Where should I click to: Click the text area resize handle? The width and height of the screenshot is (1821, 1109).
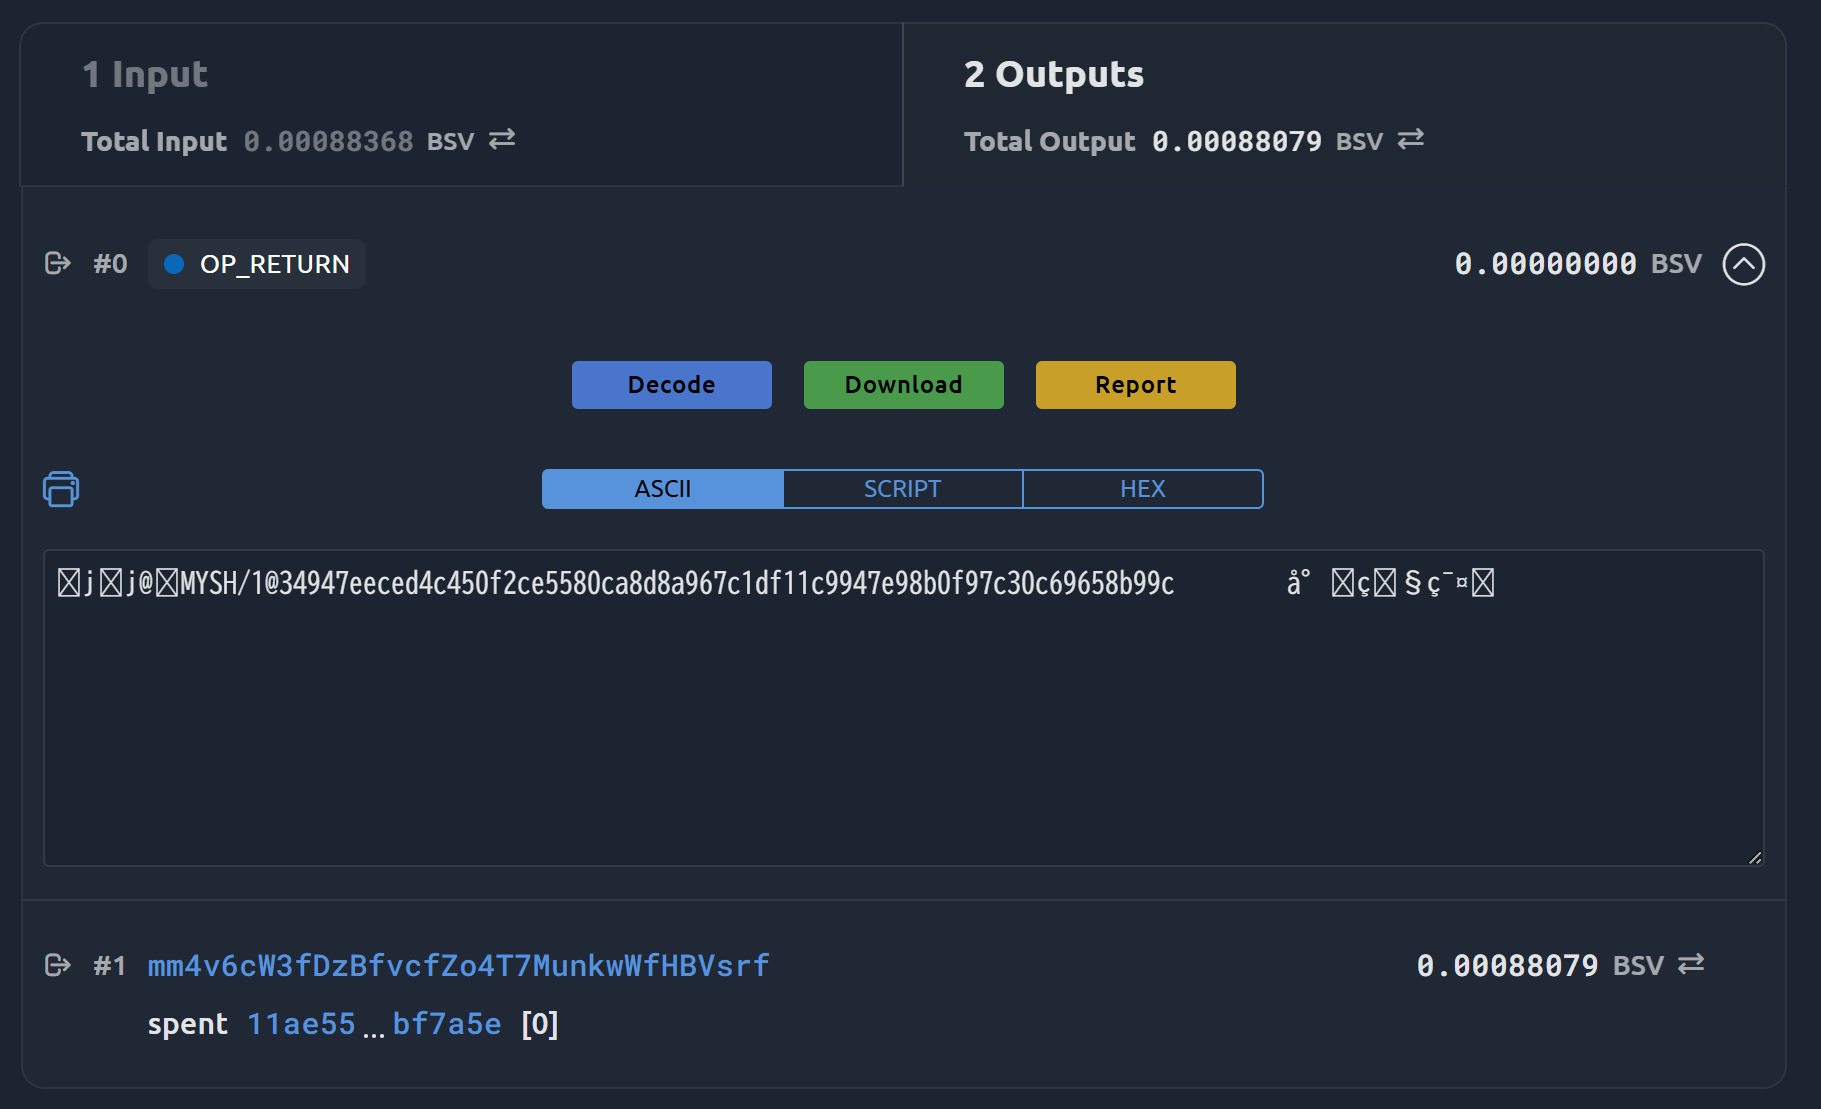pos(1755,857)
